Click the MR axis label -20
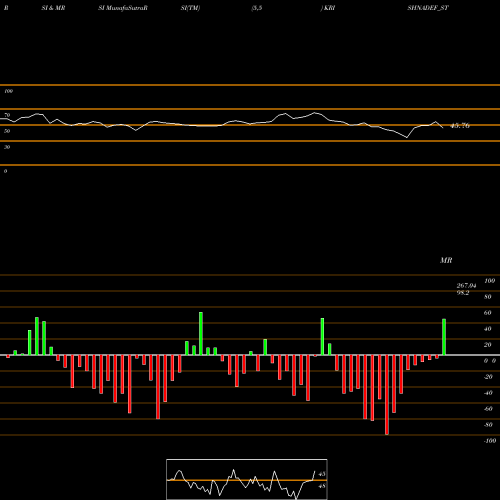Screen dimensions: 500x500 pyautogui.click(x=488, y=377)
